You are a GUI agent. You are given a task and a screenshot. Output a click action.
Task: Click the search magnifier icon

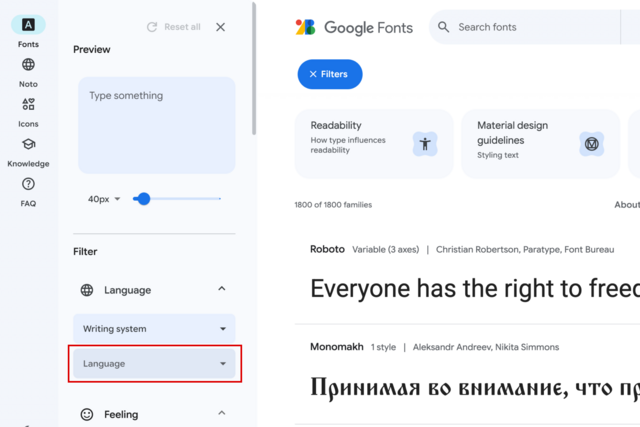pos(443,27)
